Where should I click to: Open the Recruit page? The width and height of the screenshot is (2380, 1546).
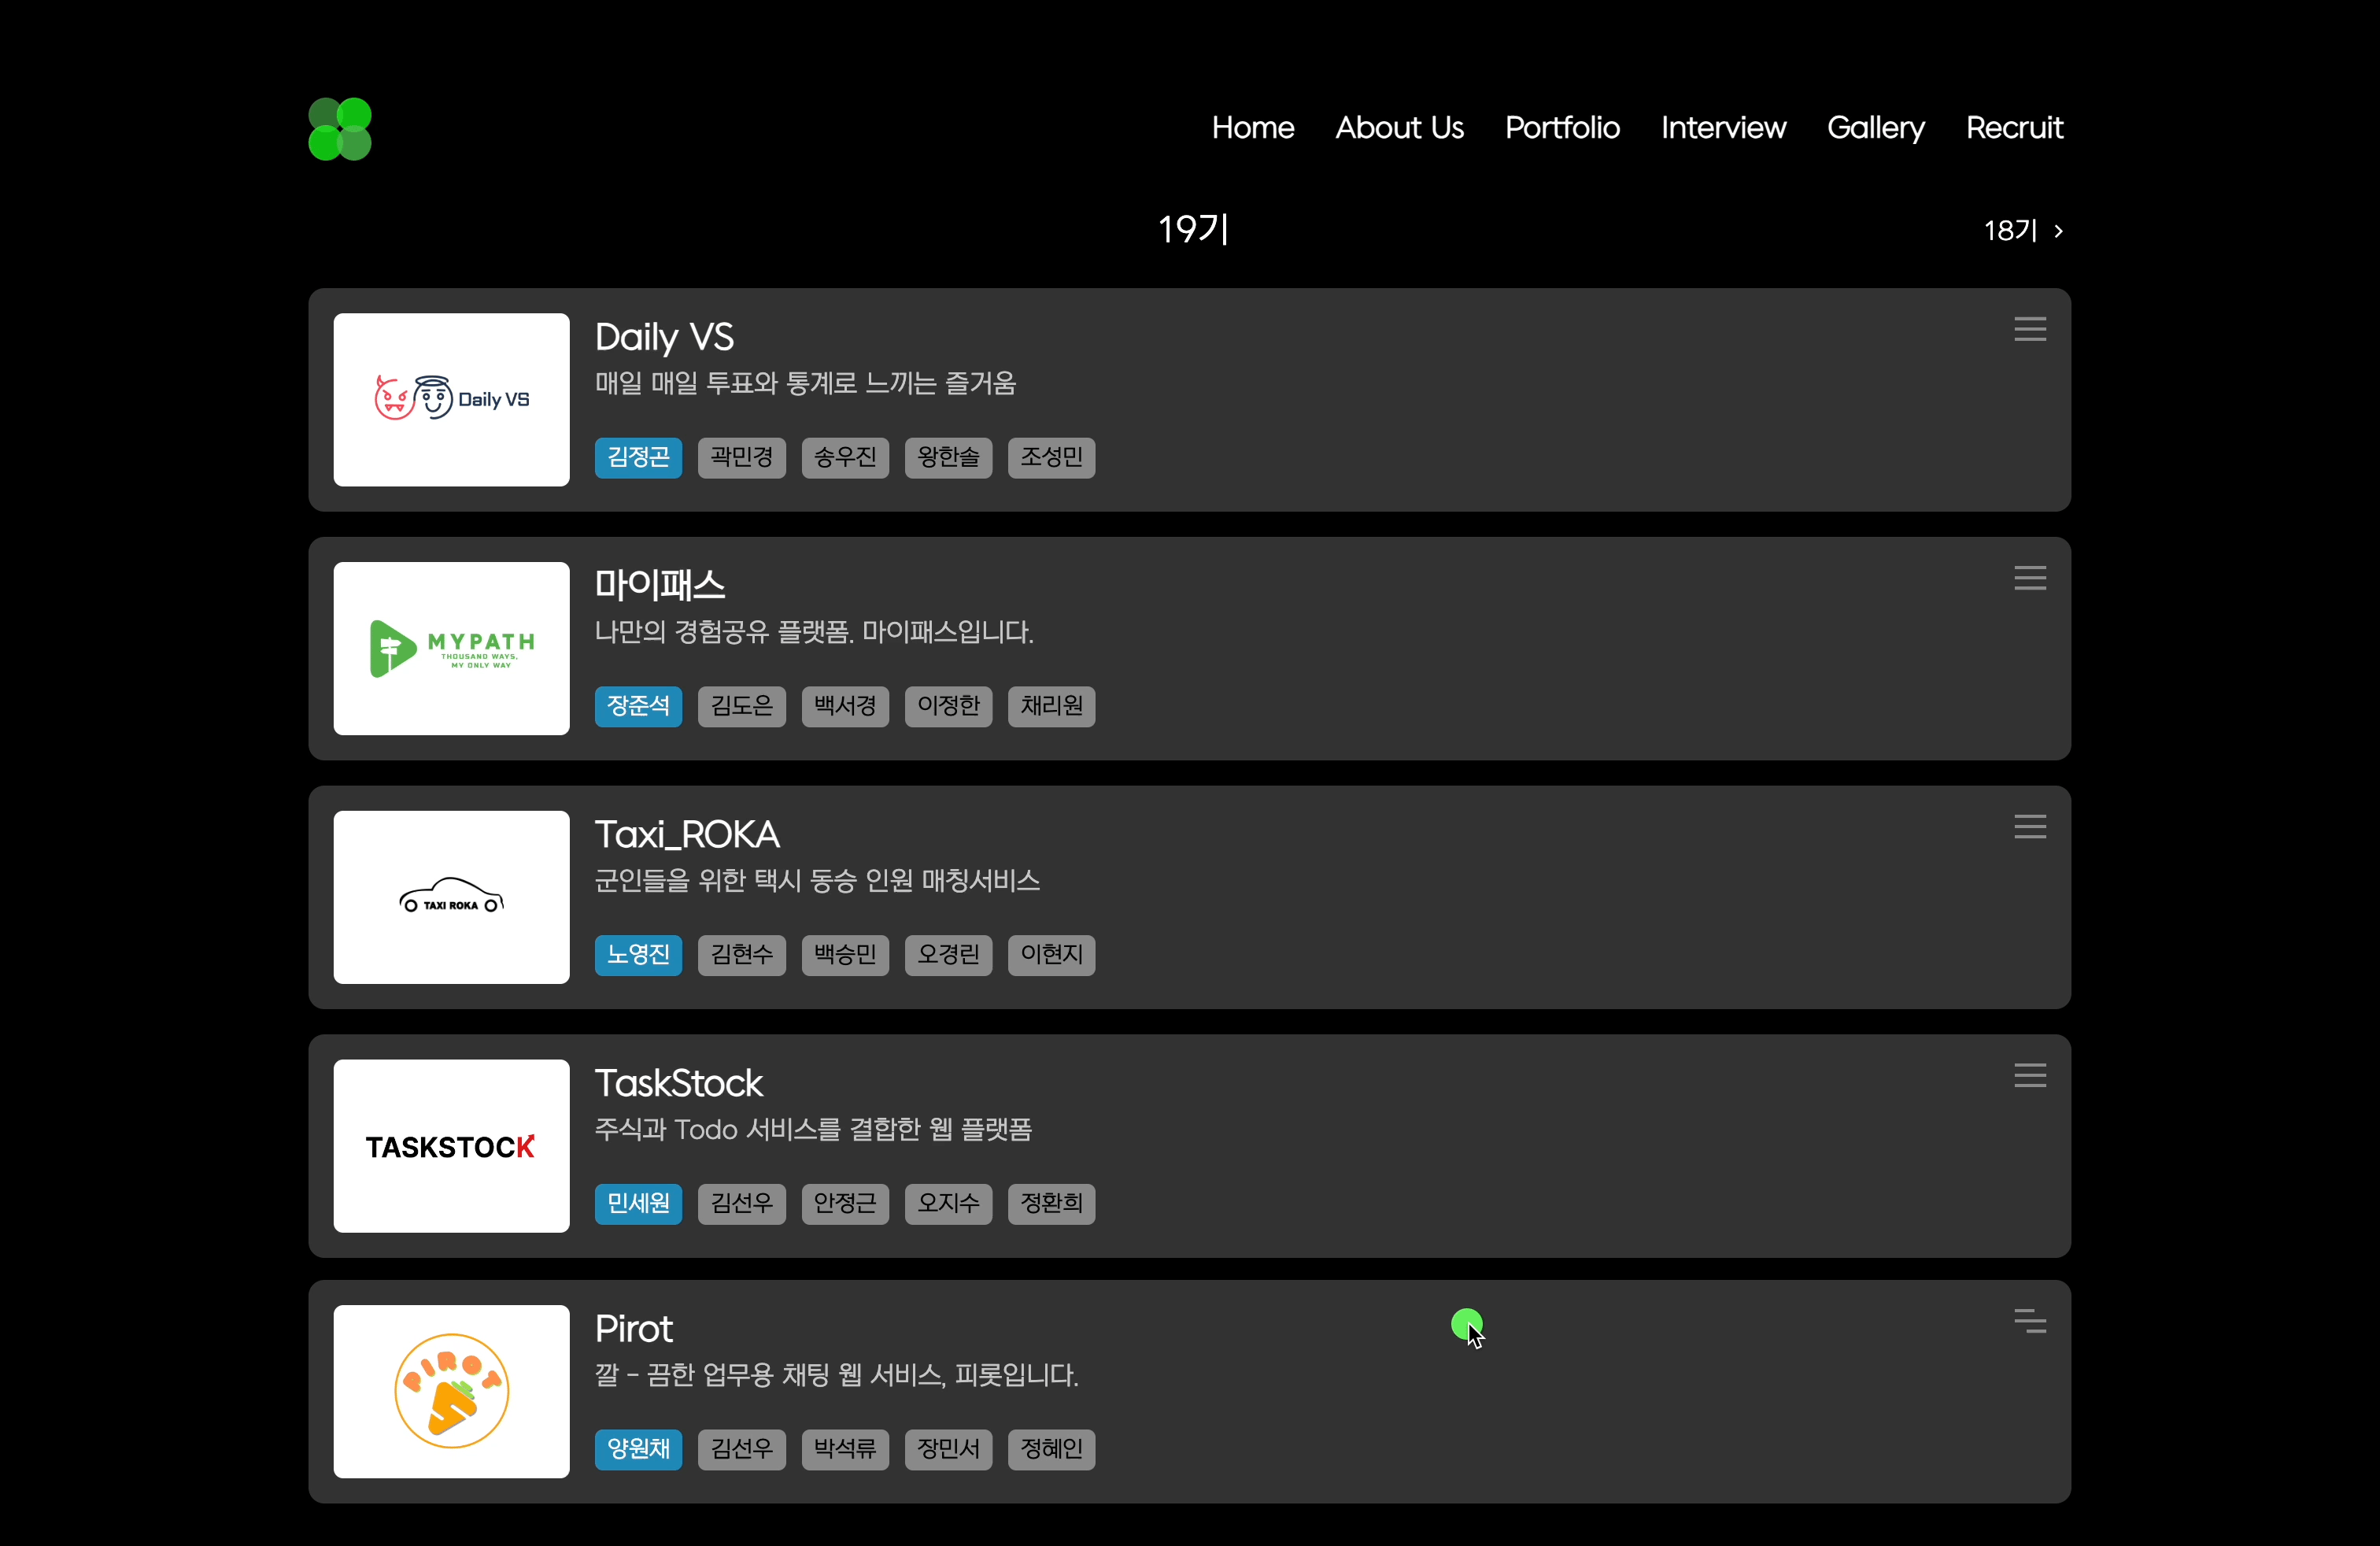(x=2015, y=128)
